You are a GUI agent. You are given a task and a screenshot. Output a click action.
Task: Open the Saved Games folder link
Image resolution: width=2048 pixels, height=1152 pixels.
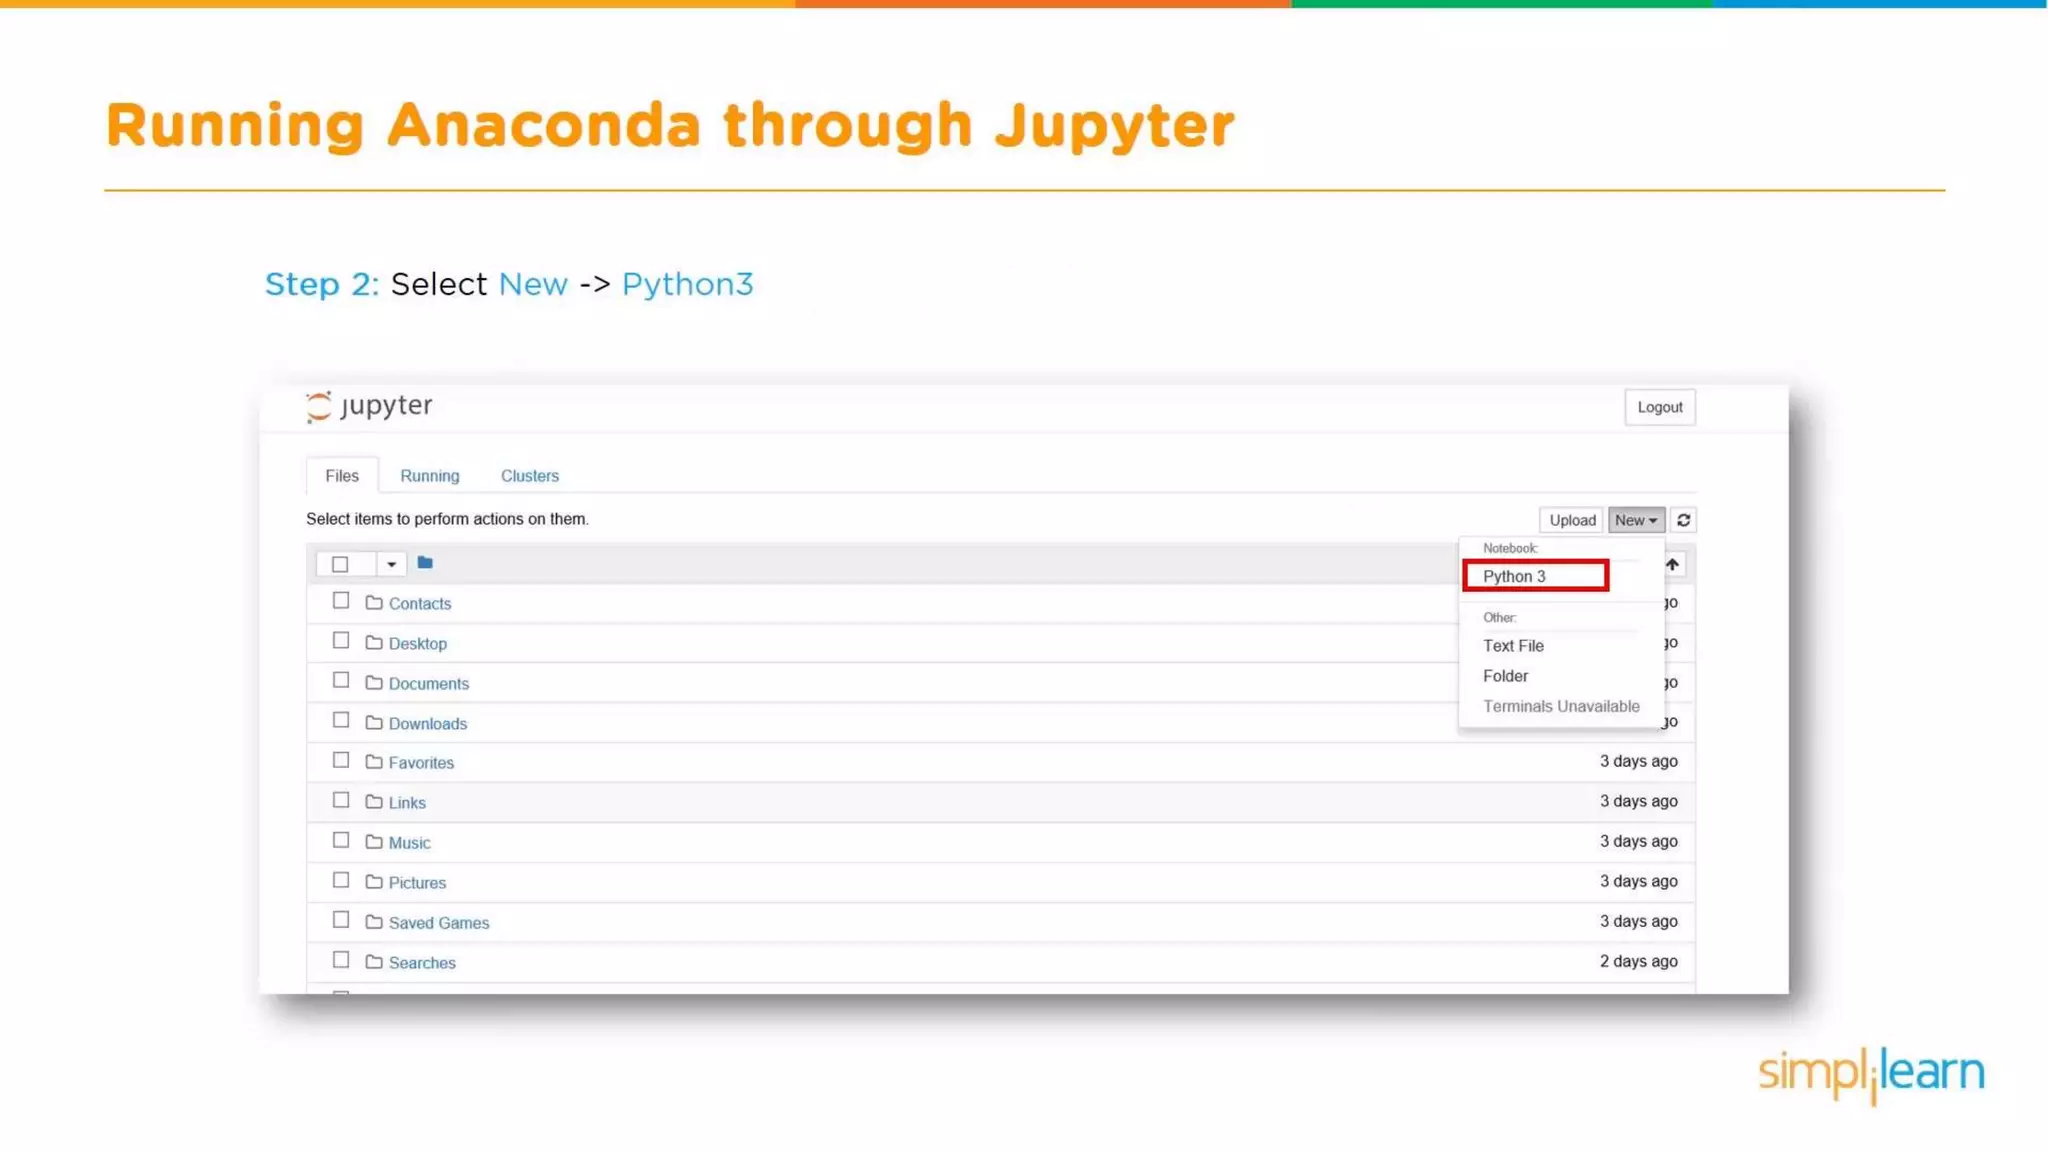tap(439, 923)
